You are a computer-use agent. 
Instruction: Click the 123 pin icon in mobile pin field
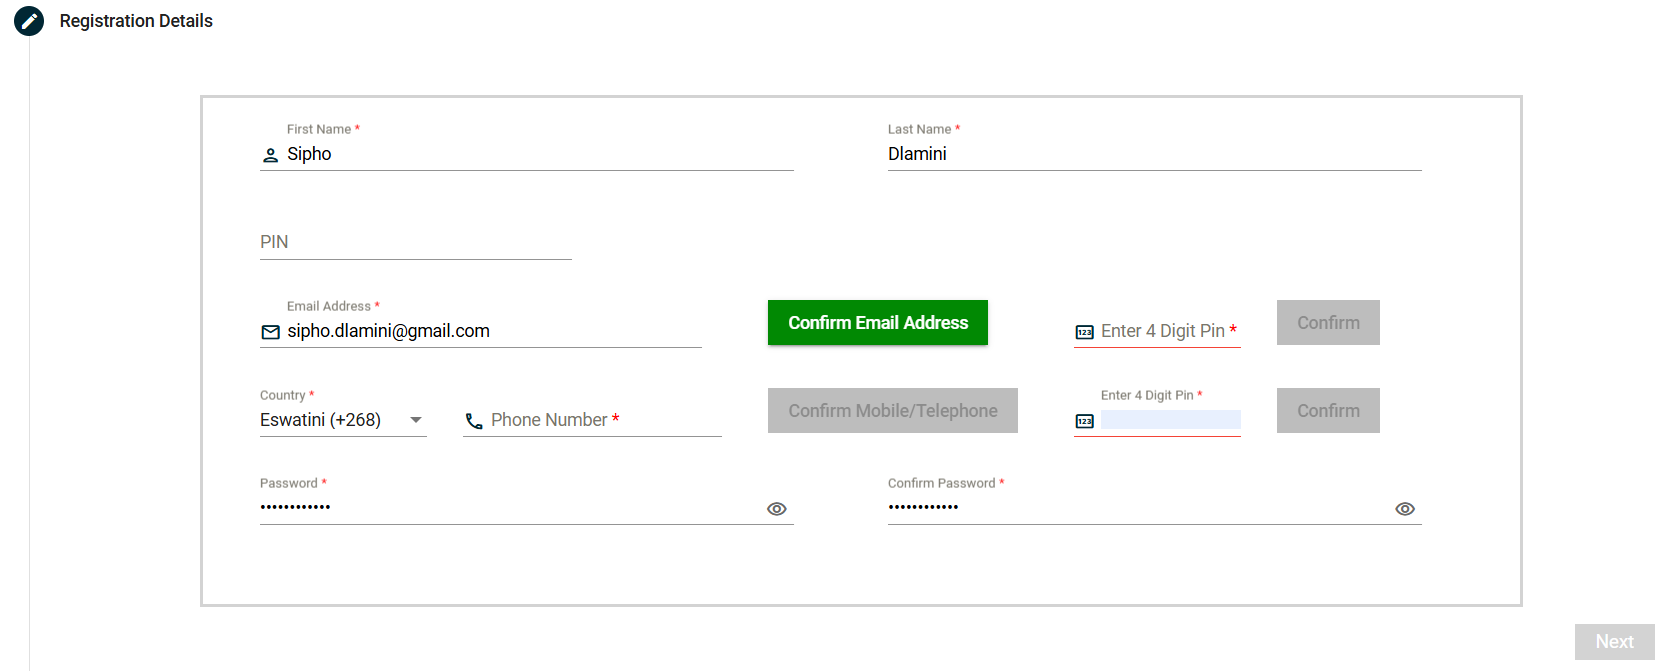pyautogui.click(x=1084, y=421)
